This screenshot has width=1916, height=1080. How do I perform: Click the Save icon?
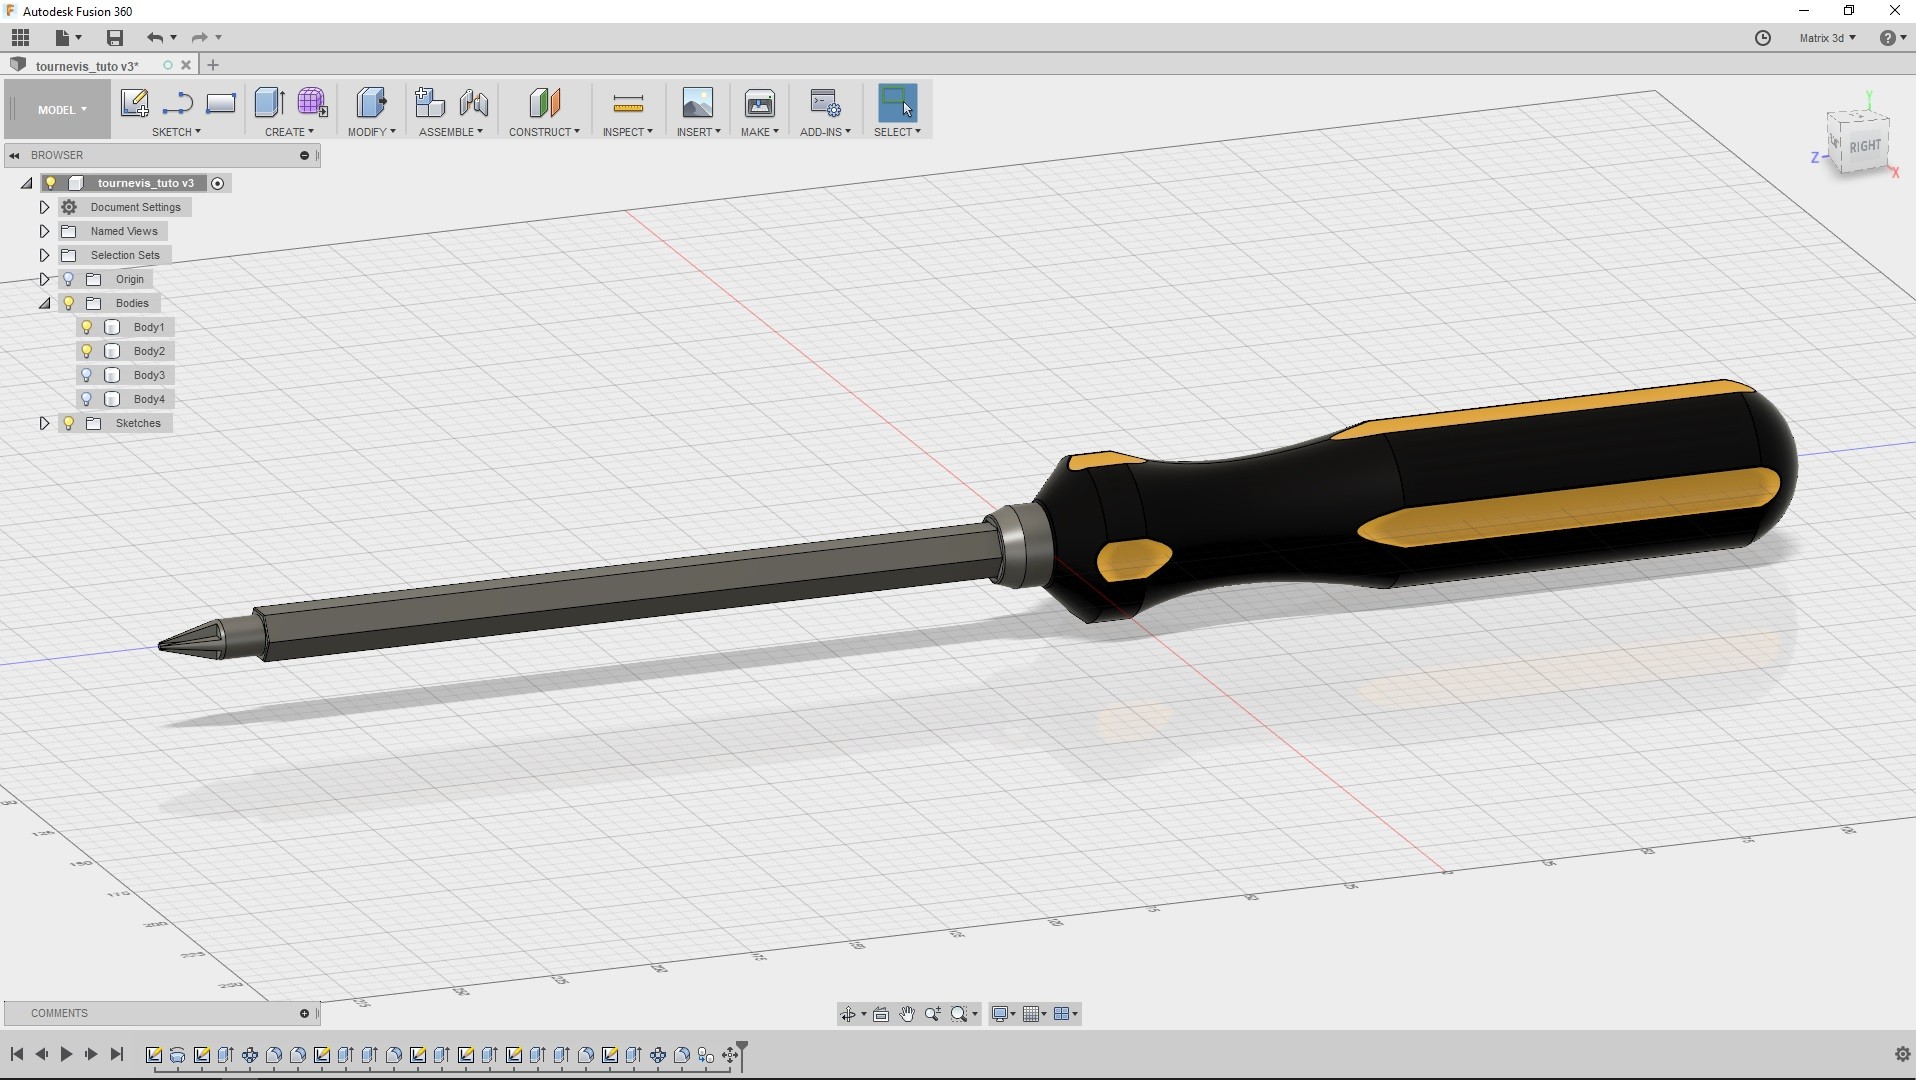[115, 38]
